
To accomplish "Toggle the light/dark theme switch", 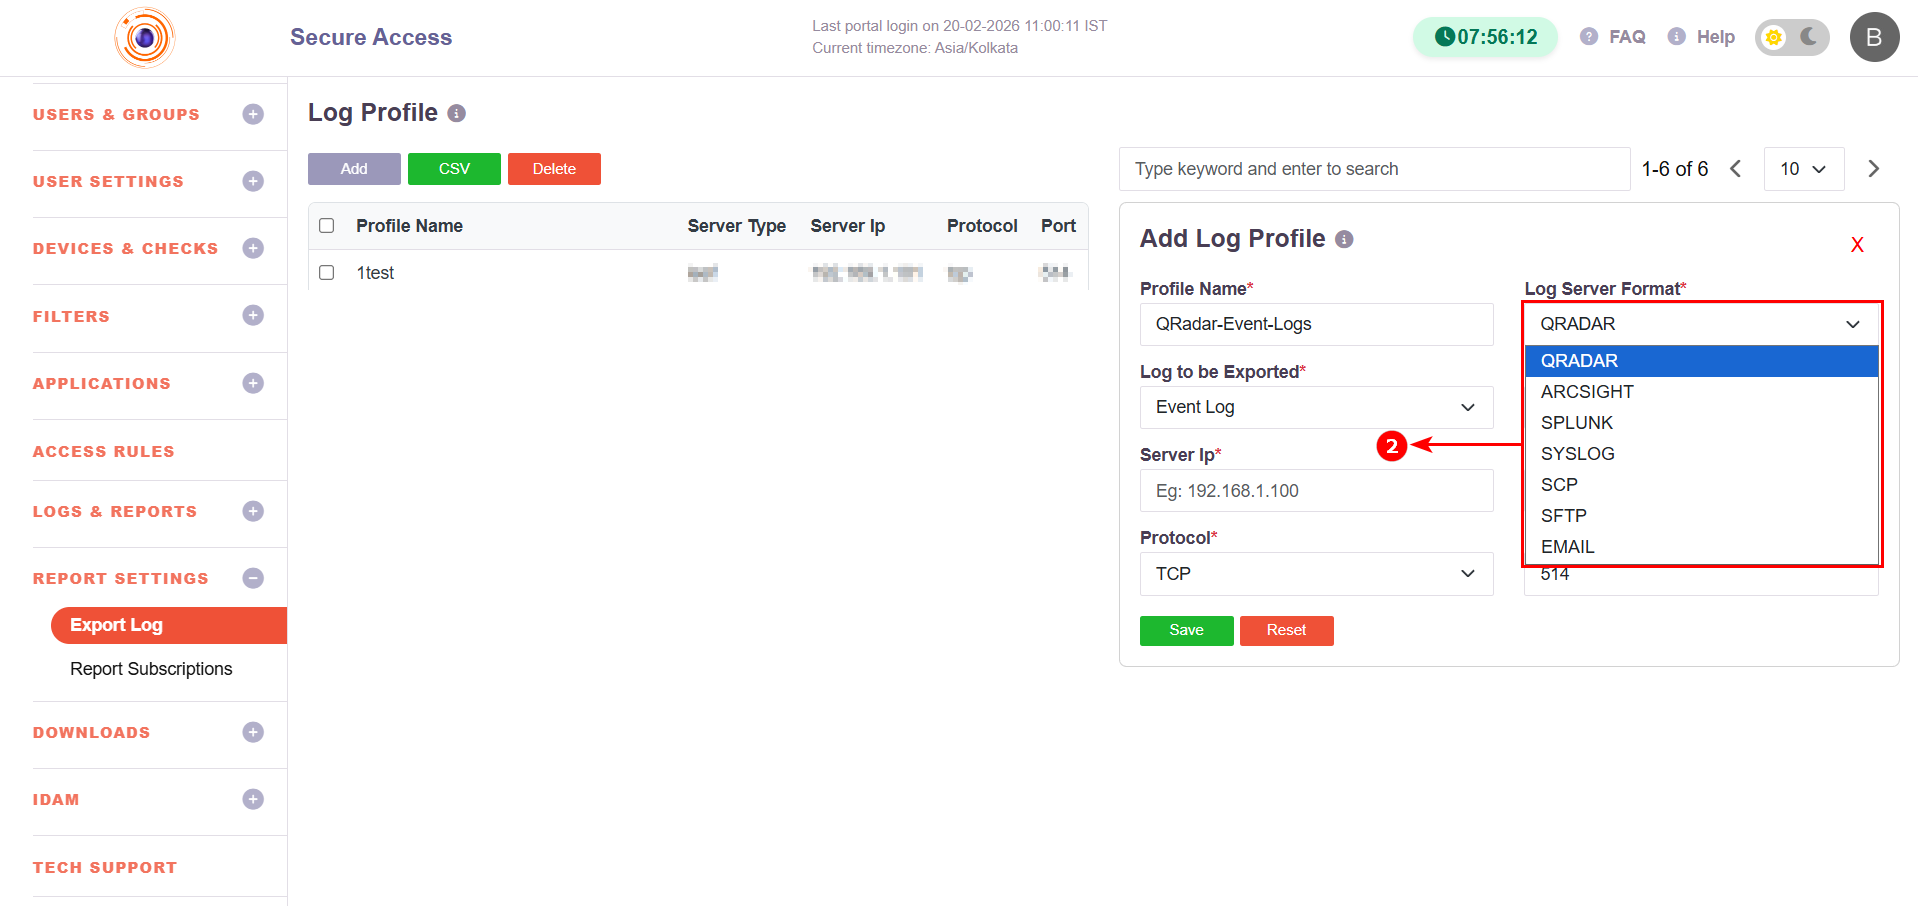I will pos(1791,37).
